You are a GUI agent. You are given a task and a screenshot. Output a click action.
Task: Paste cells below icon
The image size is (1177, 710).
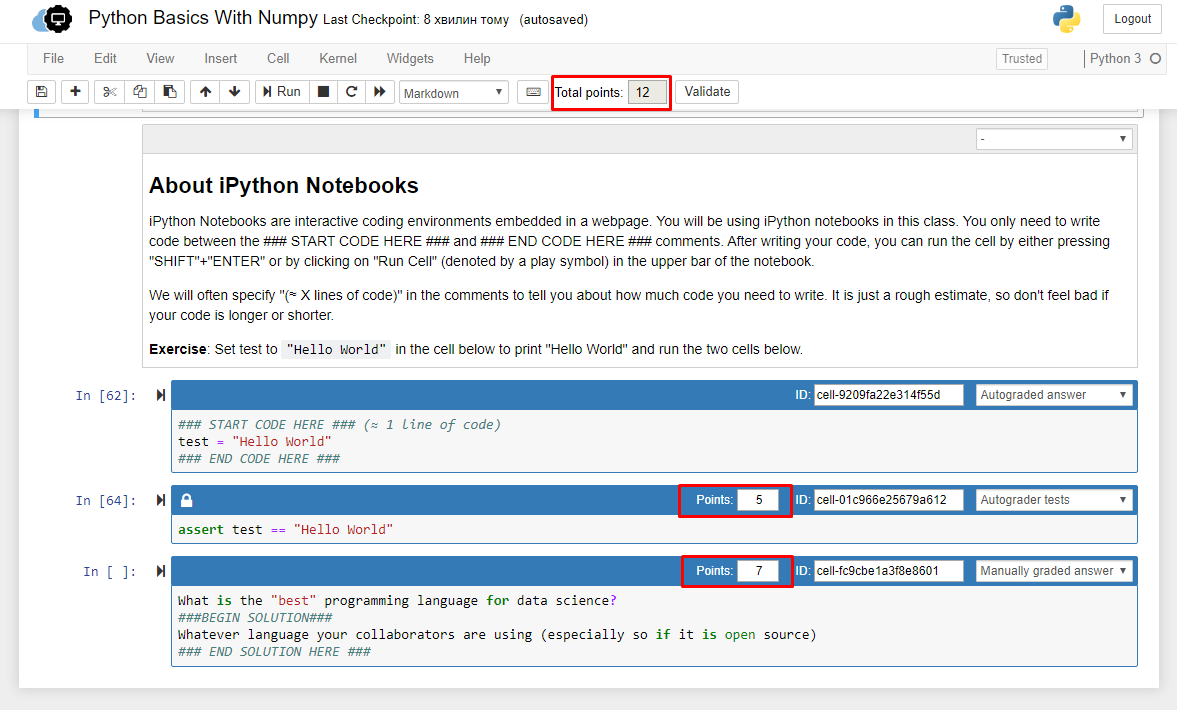(x=170, y=92)
